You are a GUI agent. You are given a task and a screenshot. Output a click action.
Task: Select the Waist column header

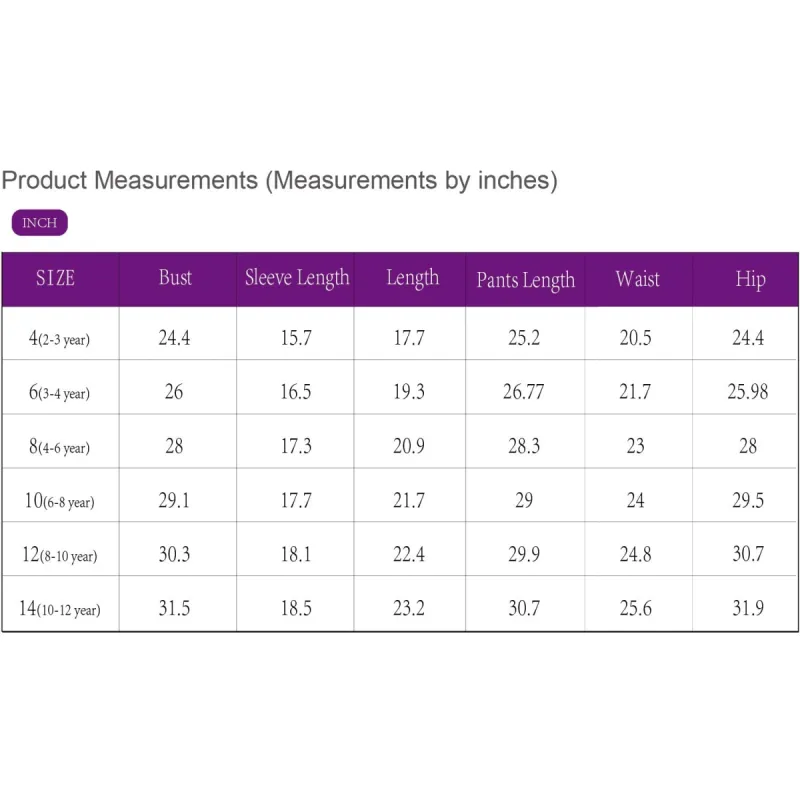coord(637,279)
